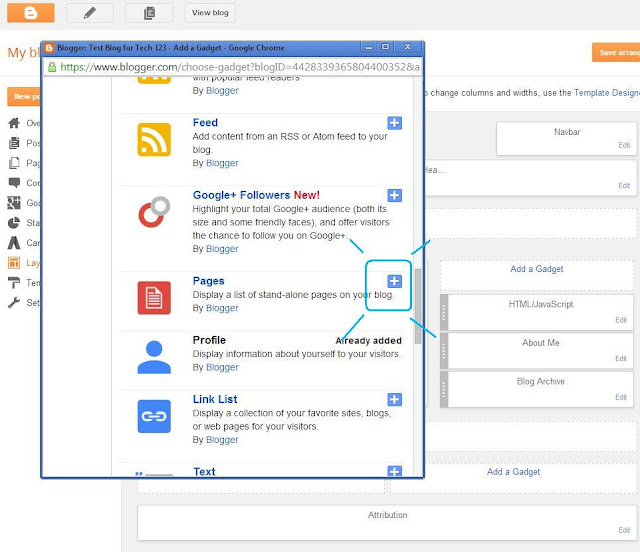Screen dimensions: 640x552
Task: Click the red Pages gadget icon
Action: click(154, 298)
